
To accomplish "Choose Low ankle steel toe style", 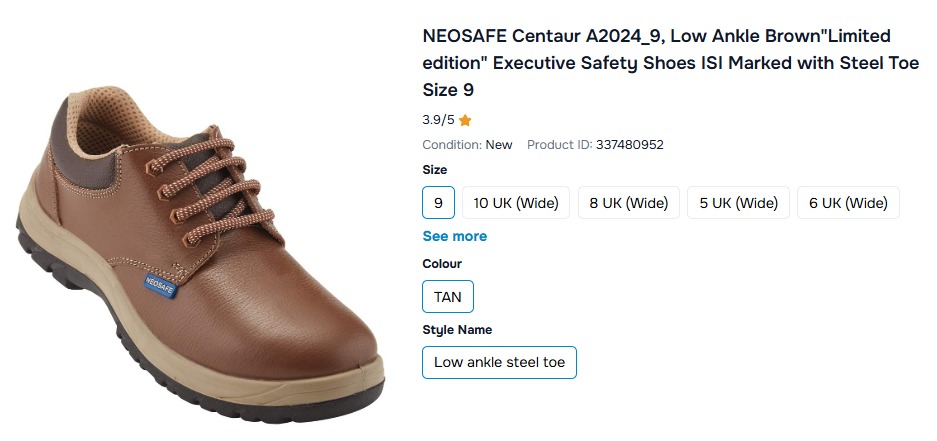I will pos(499,362).
